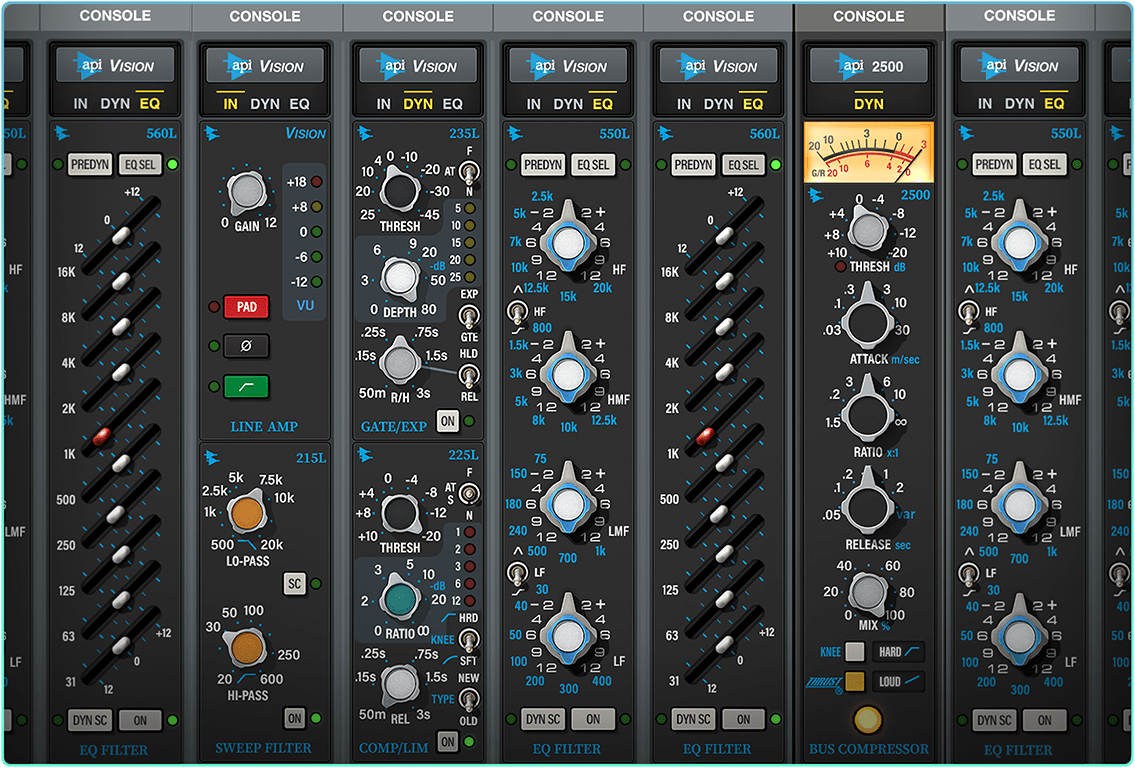This screenshot has width=1135, height=768.
Task: Select the HARD knee curve on the 2500
Action: click(x=898, y=651)
